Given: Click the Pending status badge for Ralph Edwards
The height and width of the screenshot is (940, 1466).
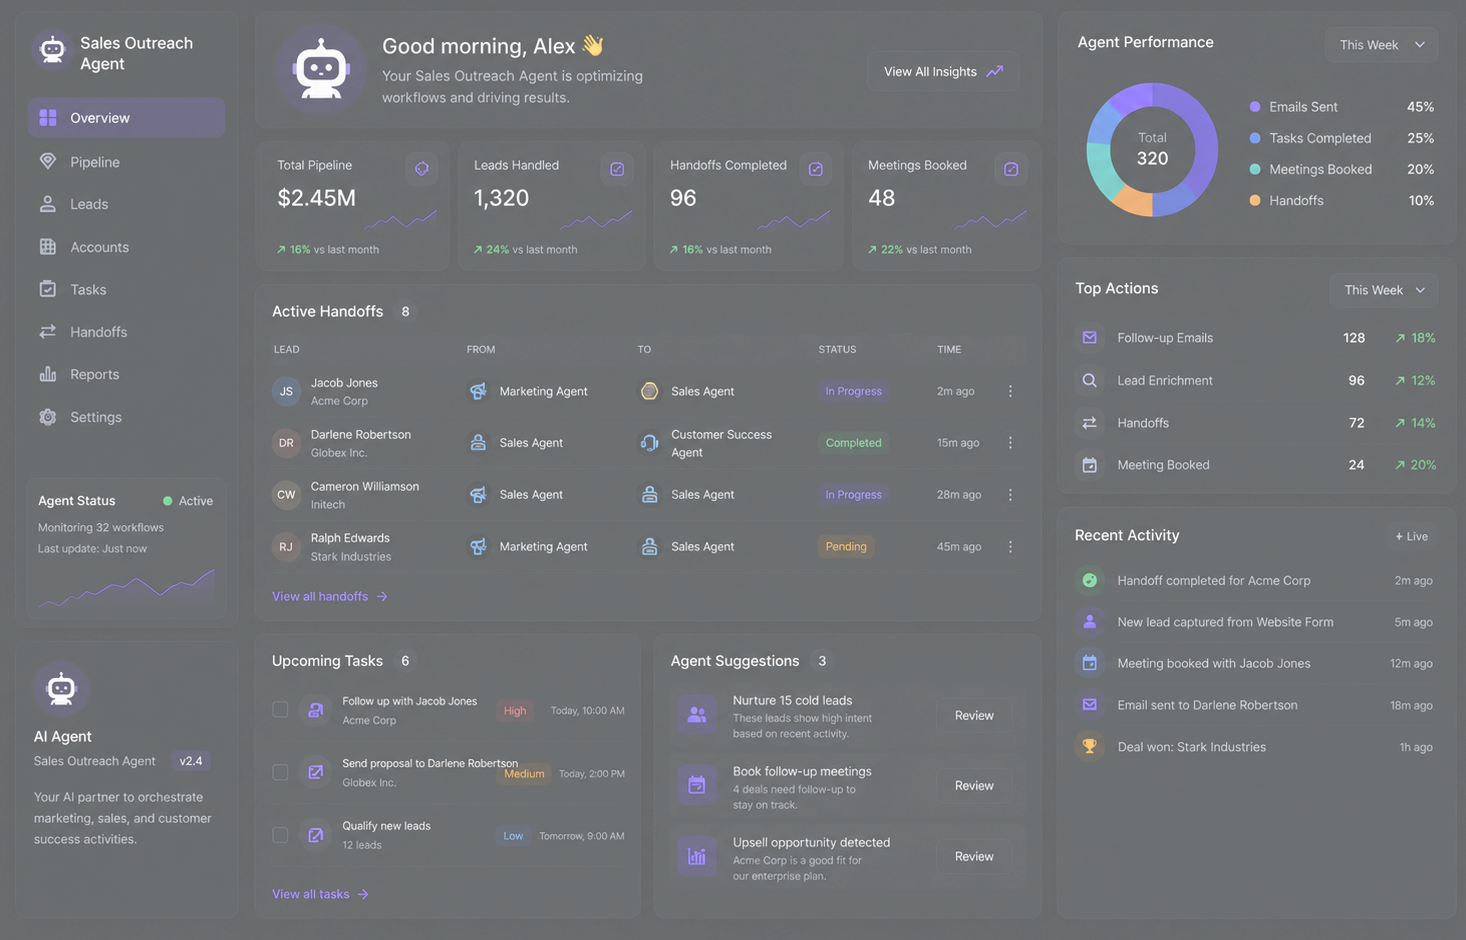Looking at the screenshot, I should pyautogui.click(x=846, y=547).
